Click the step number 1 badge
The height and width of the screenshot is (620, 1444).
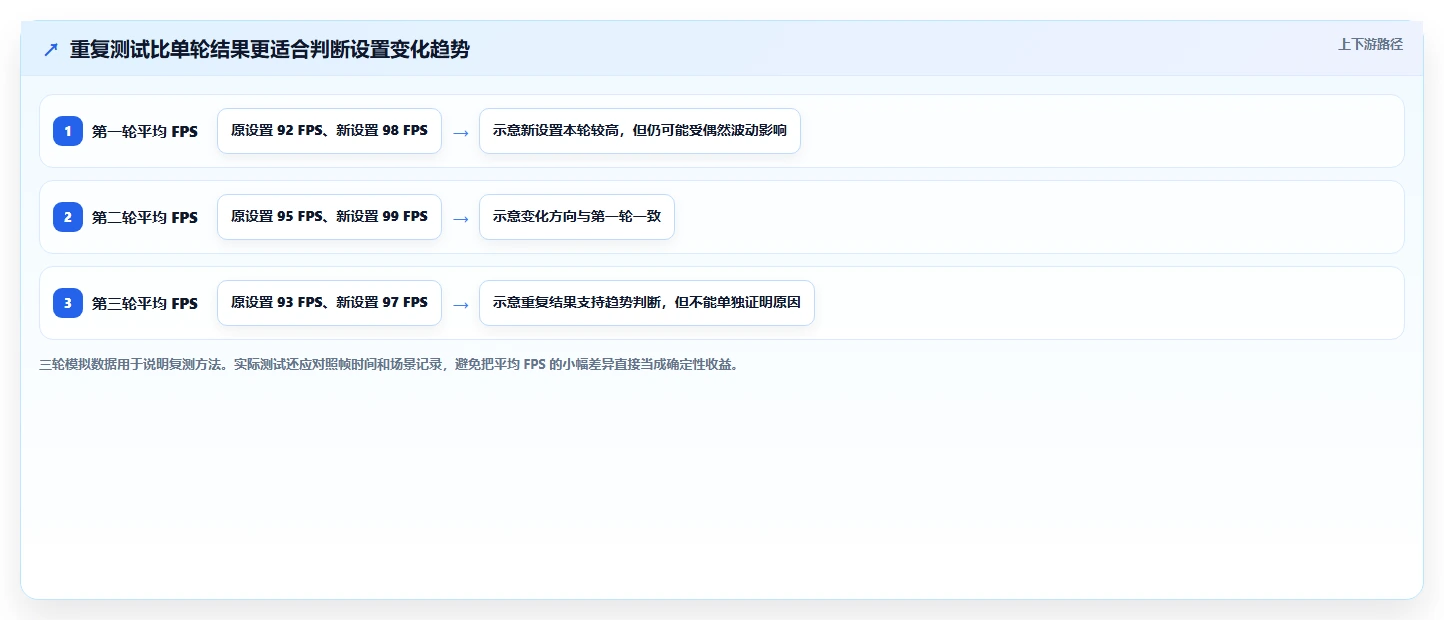pos(68,131)
